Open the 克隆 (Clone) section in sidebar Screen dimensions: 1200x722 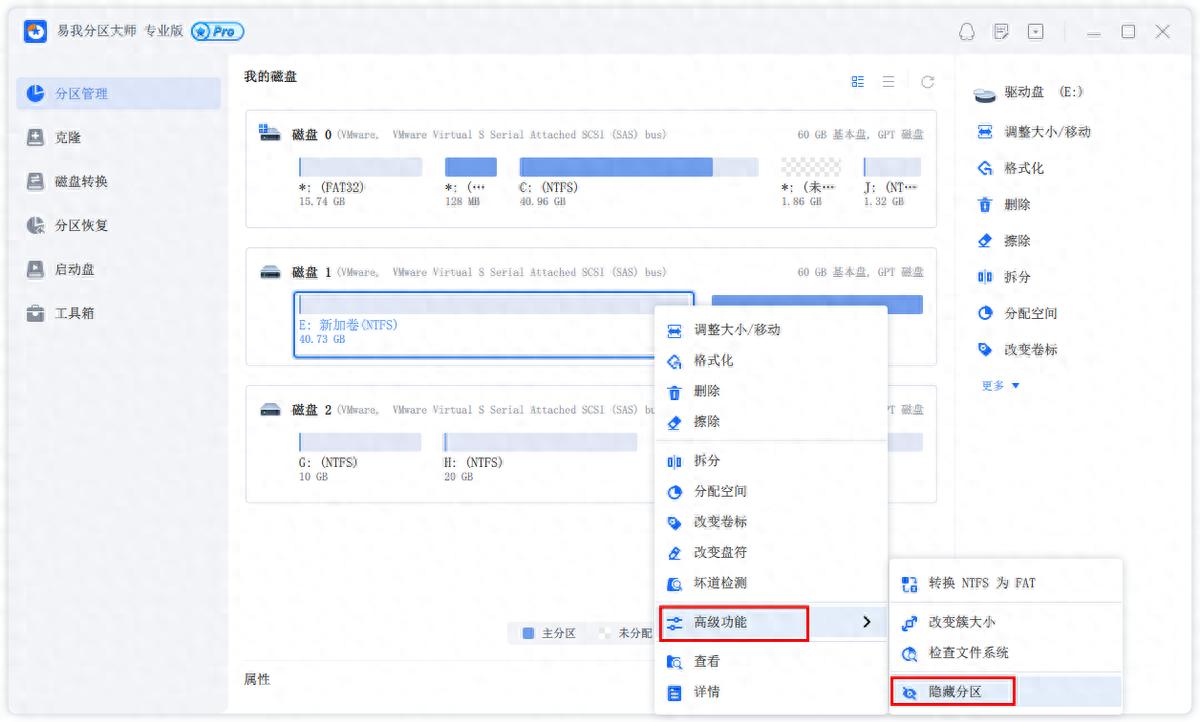[x=60, y=137]
